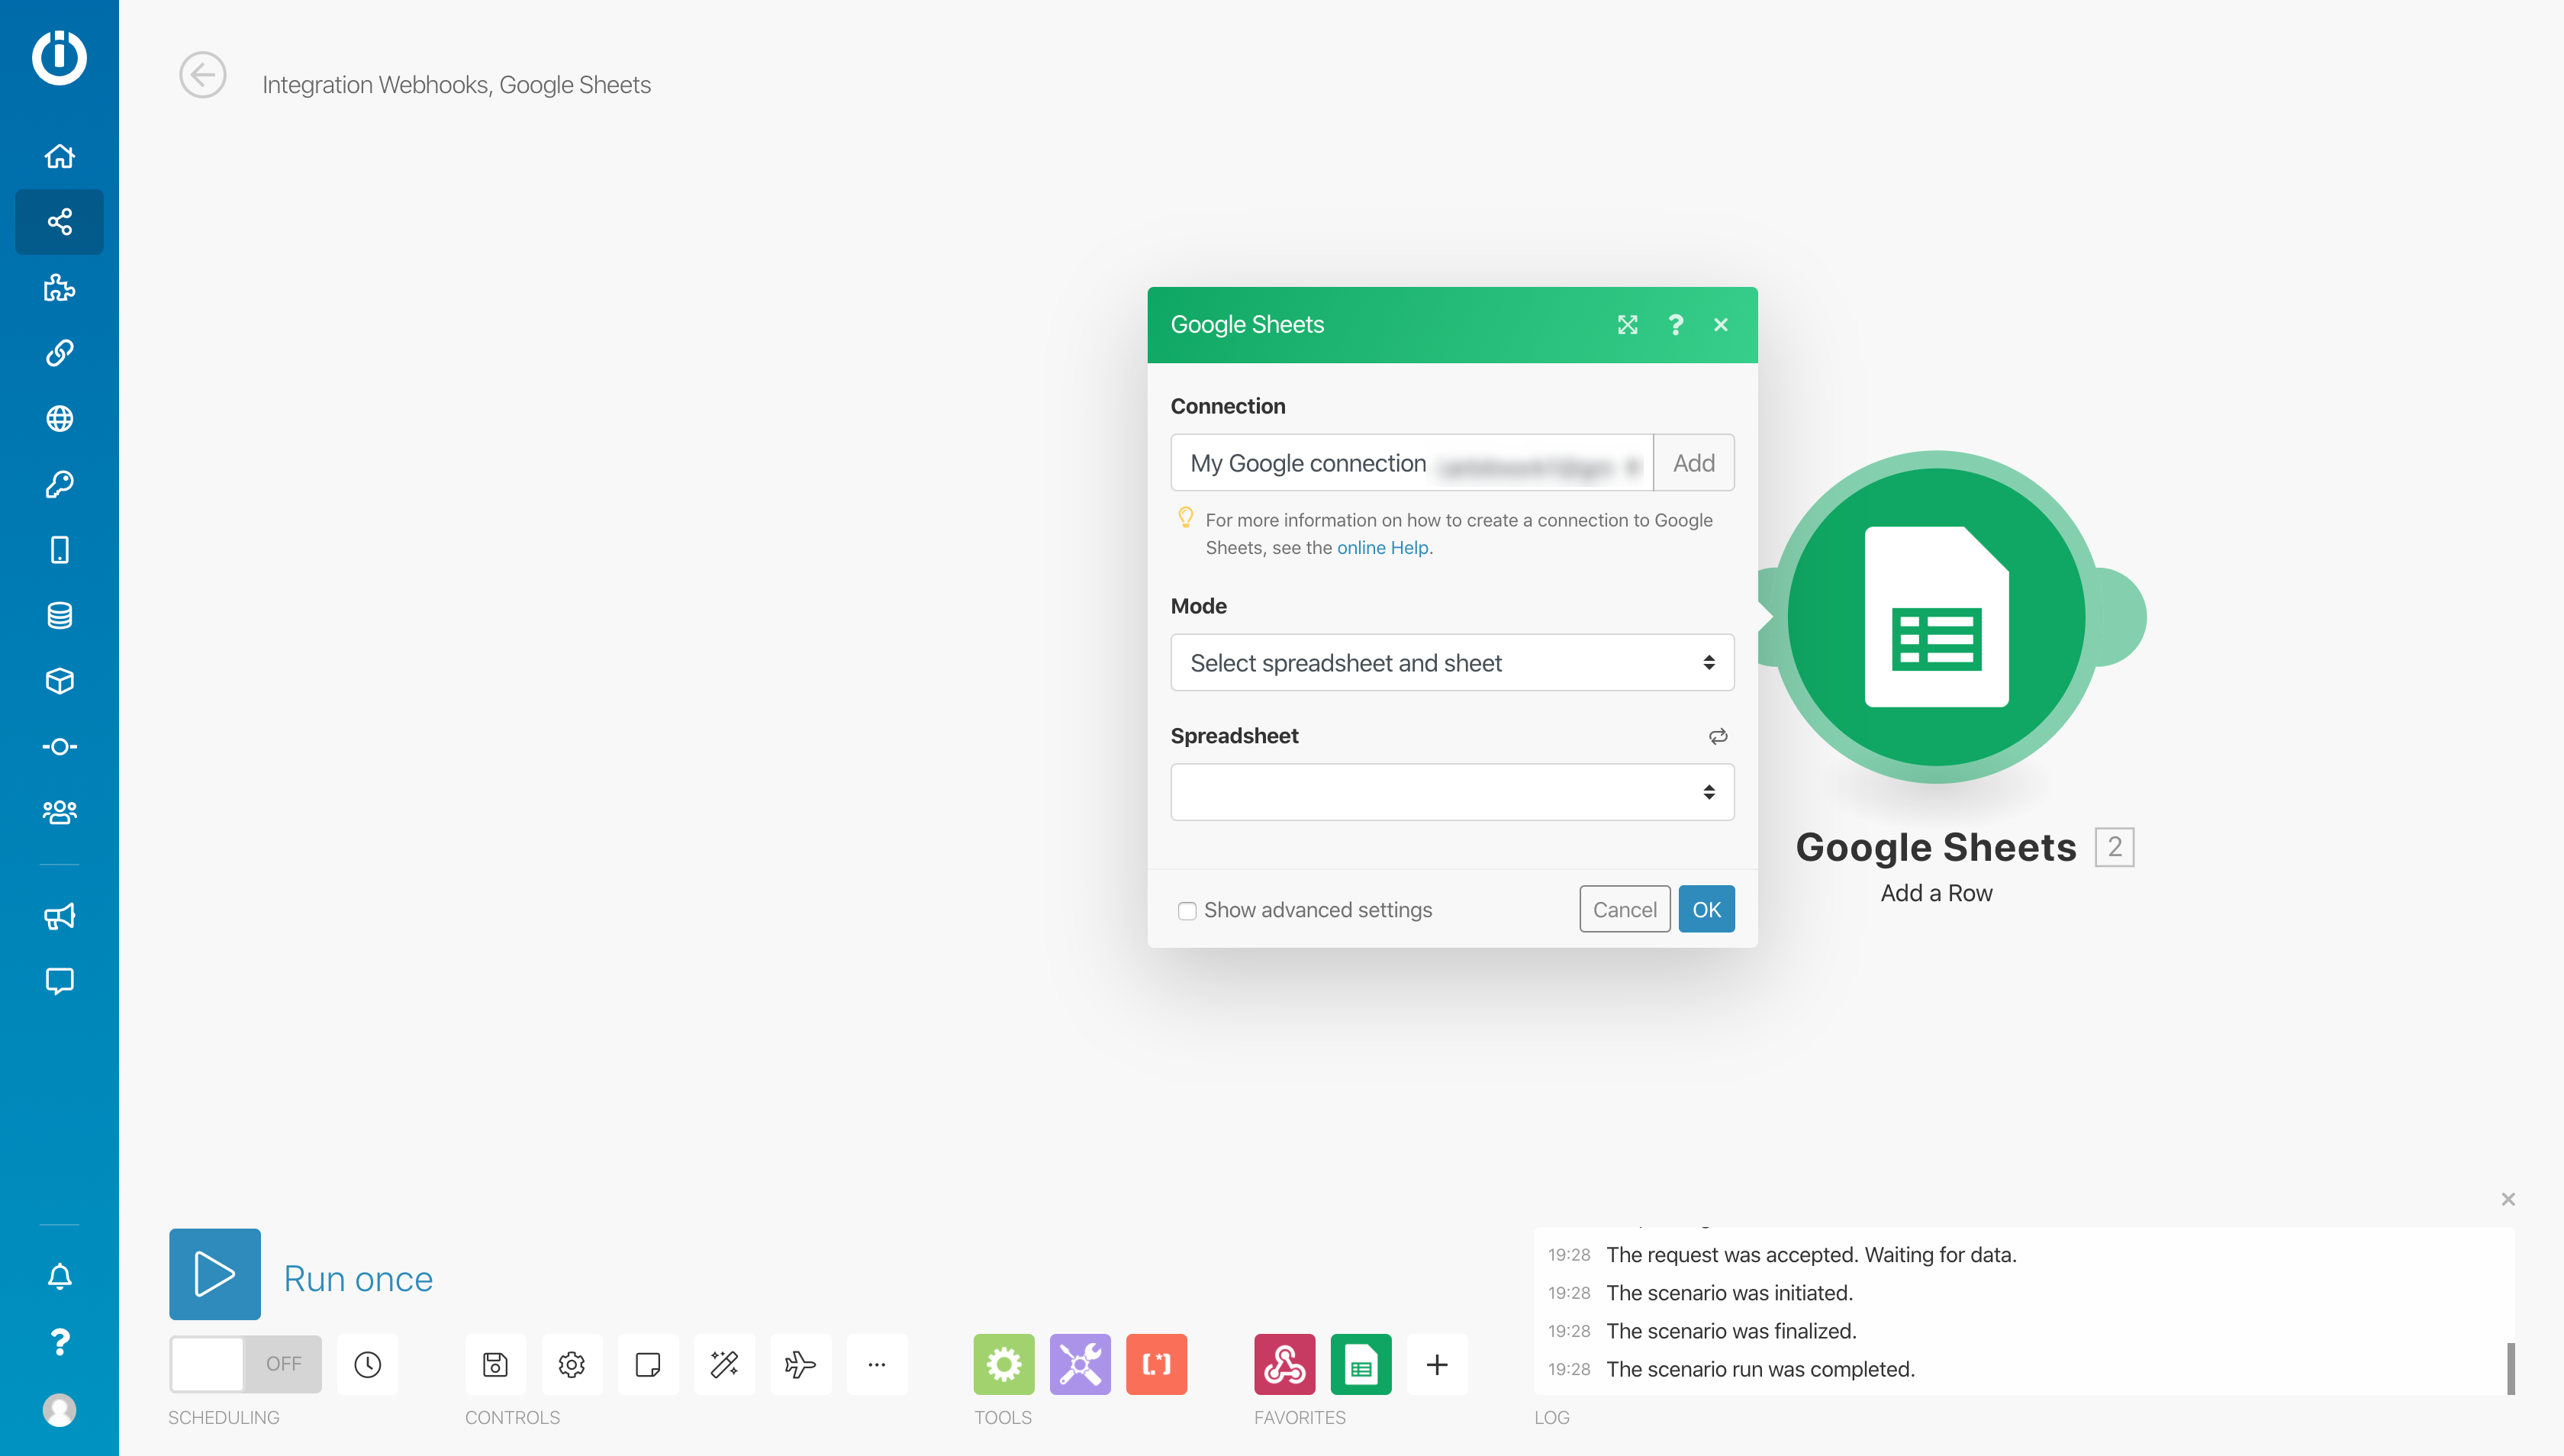Screen dimensions: 2564x1456
Task: Open the More controls ellipsis
Action: [x=877, y=1364]
